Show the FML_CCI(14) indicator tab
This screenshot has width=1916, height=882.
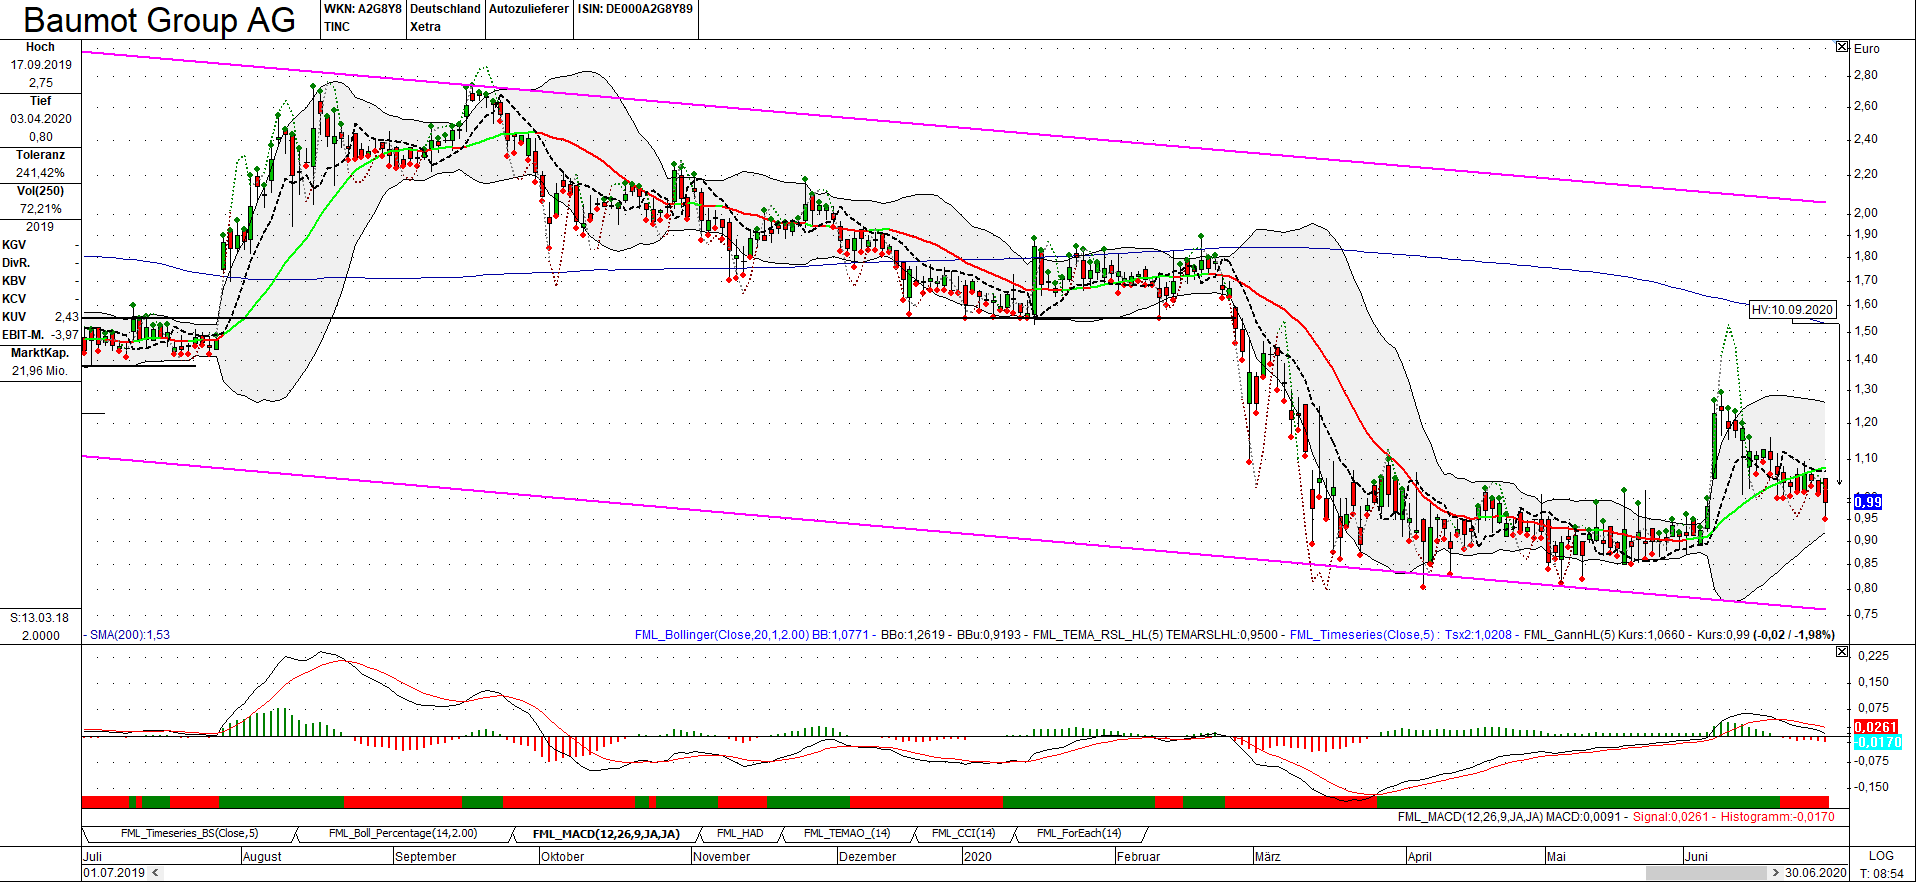(x=964, y=834)
